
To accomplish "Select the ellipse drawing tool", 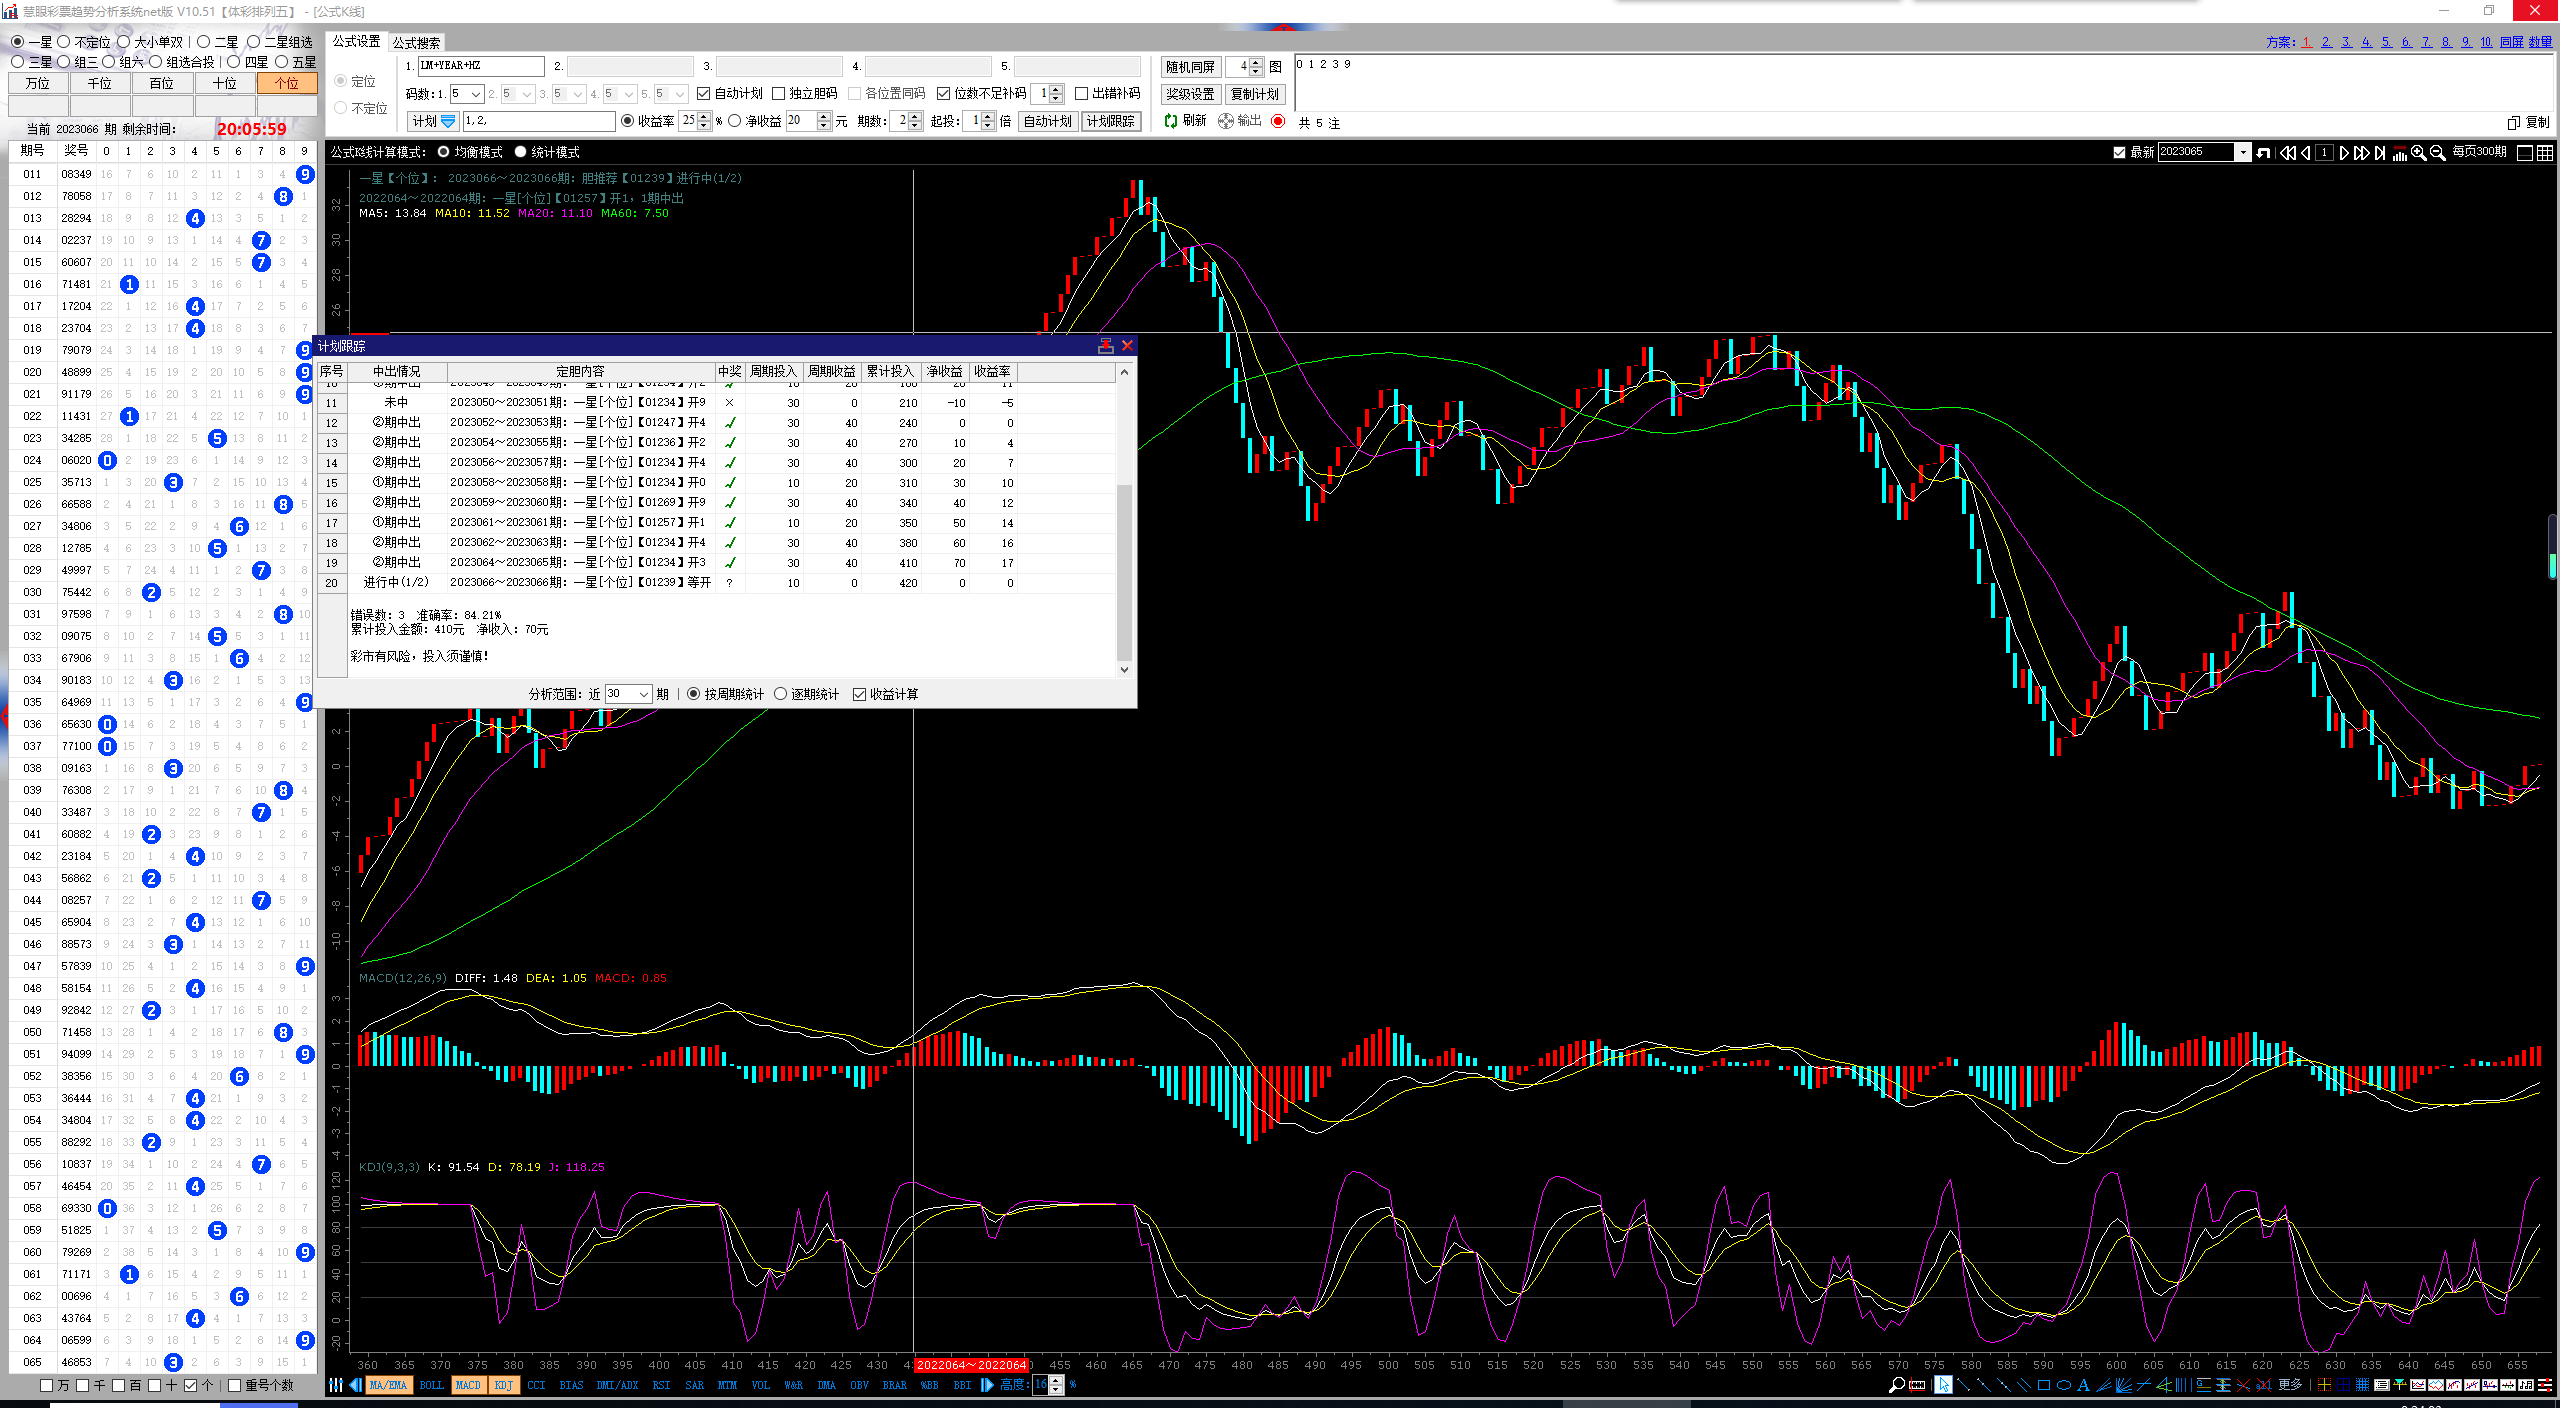I will click(x=2064, y=1385).
